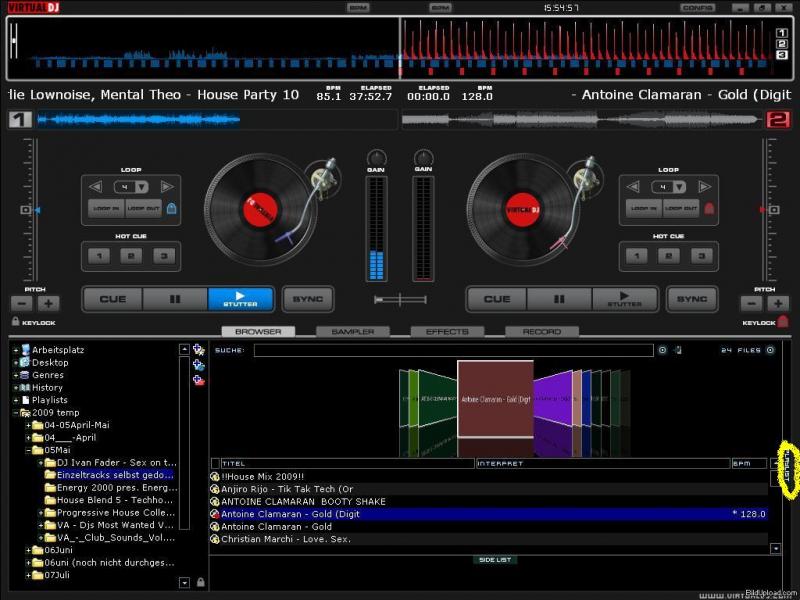Trigger hot cue 1 on deck 1
The width and height of the screenshot is (800, 600).
99,256
